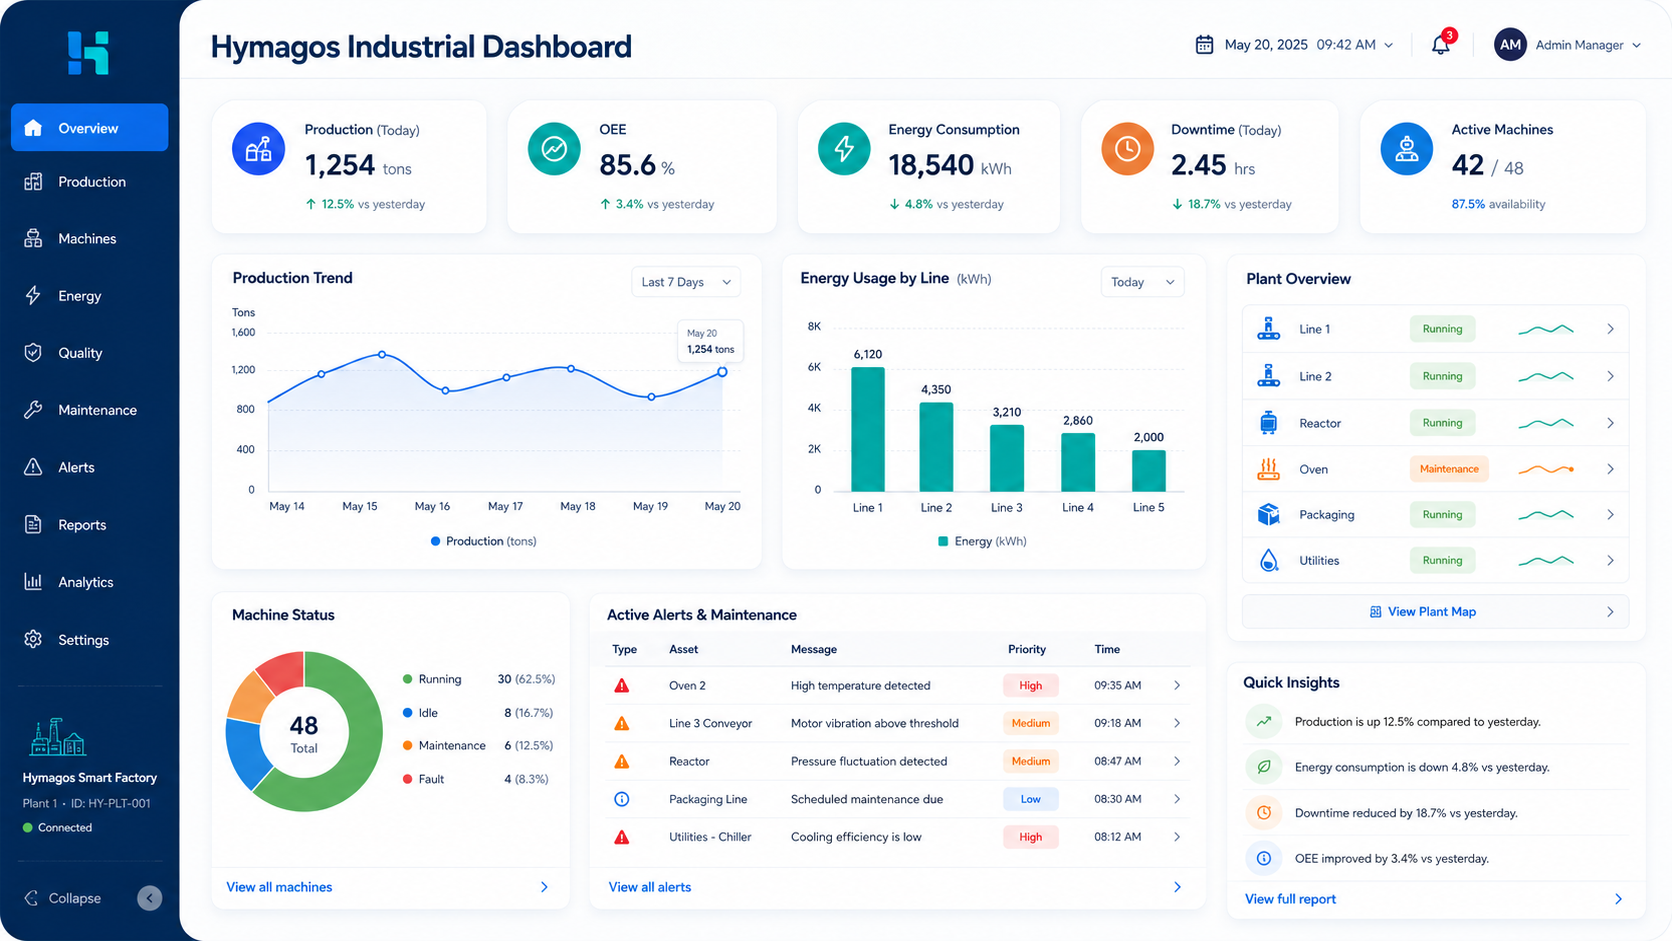Click the Hymagos logo in the sidebar

[88, 52]
